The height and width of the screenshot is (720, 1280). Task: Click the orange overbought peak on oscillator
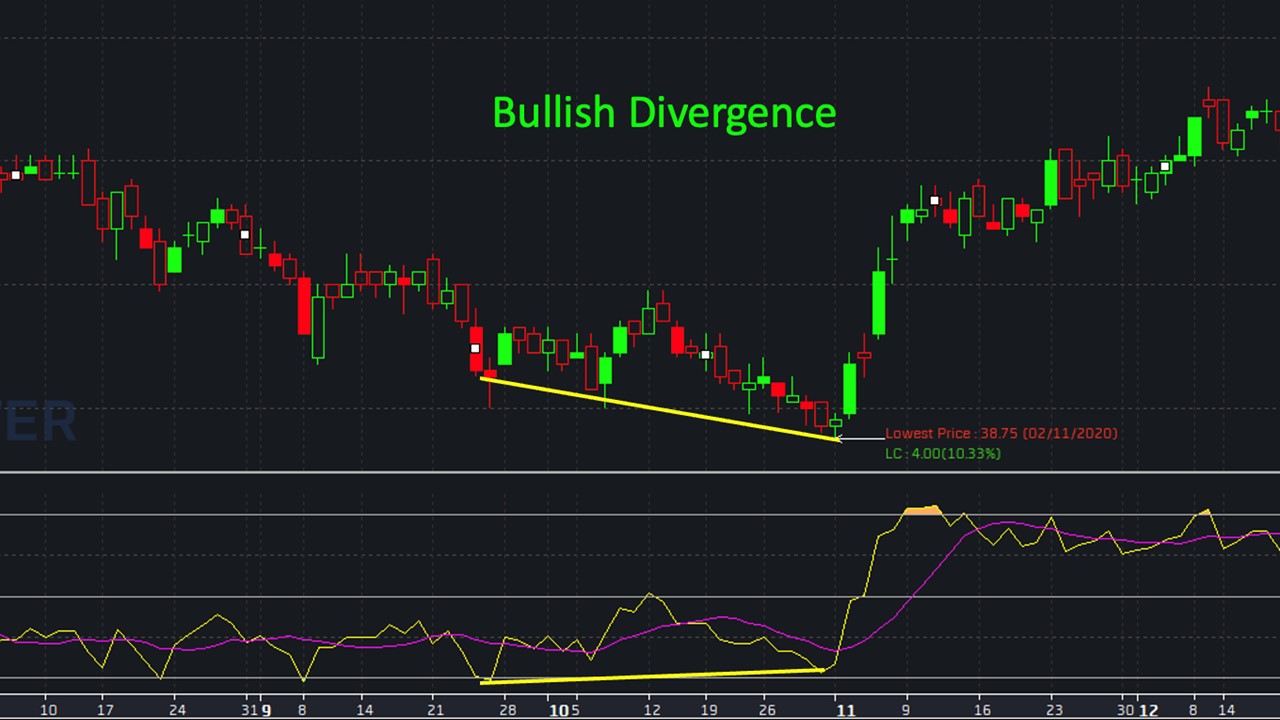pos(923,511)
